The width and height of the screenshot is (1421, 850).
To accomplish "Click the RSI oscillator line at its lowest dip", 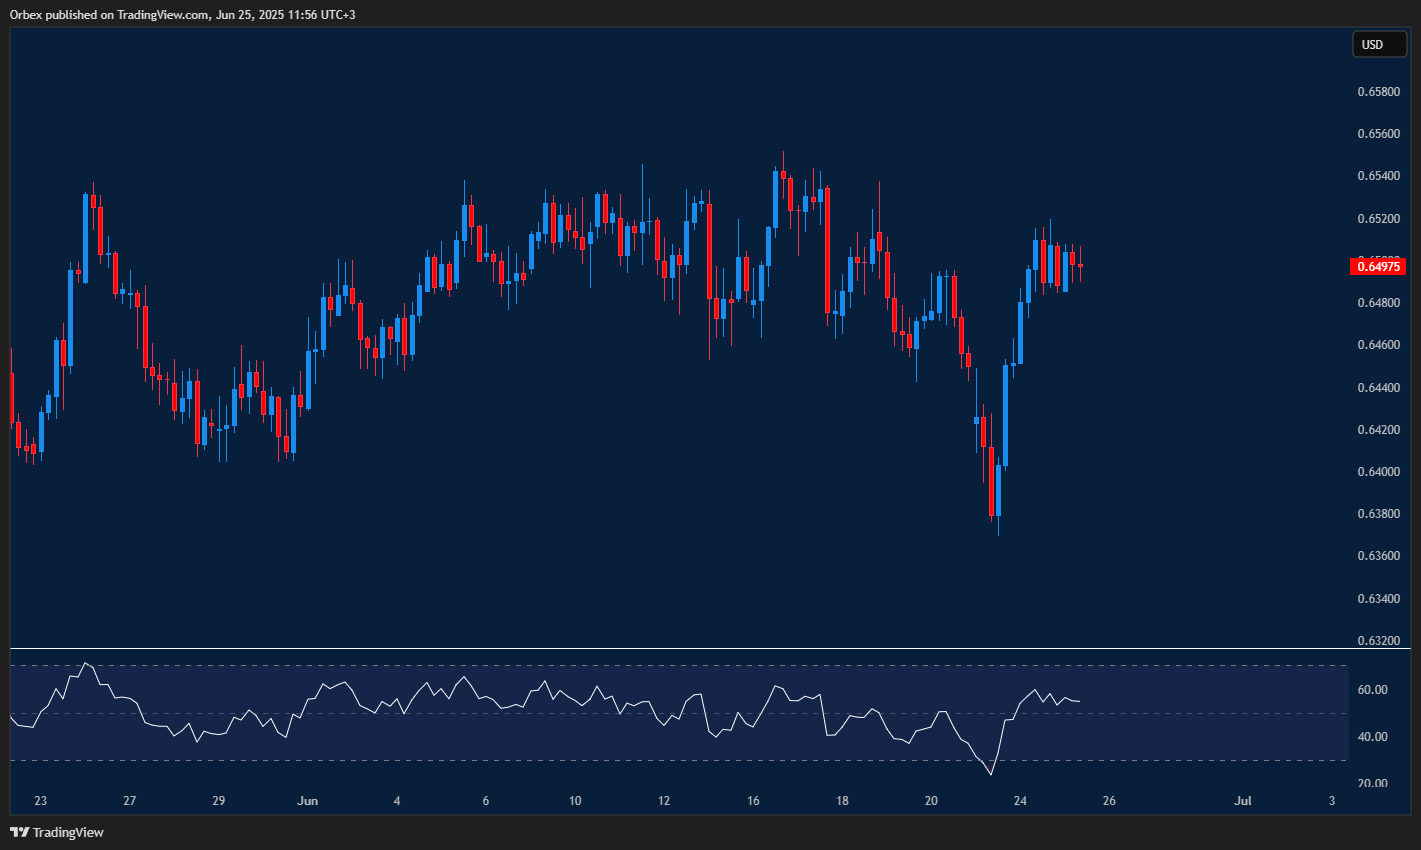I will tap(990, 773).
